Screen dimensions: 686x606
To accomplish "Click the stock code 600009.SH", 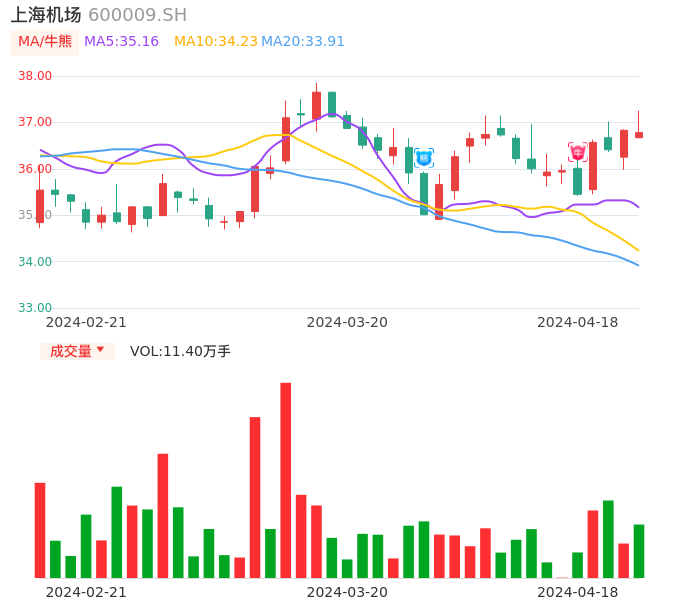I will [137, 15].
